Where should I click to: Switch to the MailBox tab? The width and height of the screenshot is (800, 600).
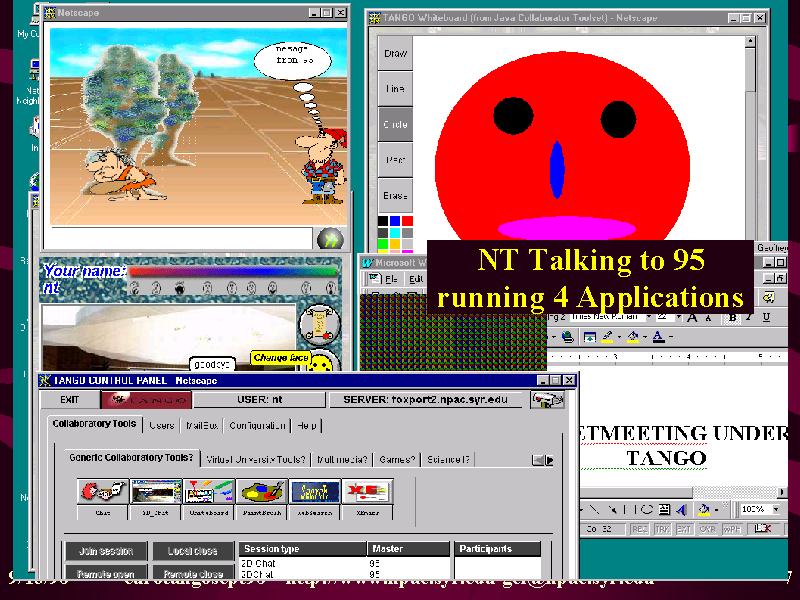(202, 425)
